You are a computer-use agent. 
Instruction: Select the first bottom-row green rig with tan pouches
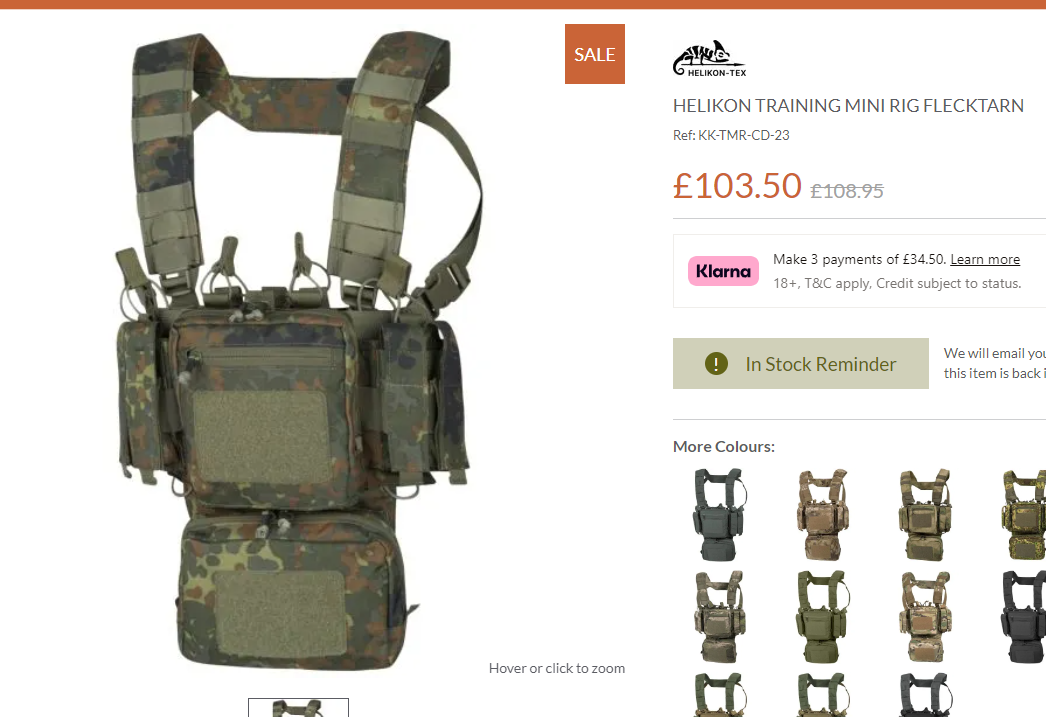(719, 694)
